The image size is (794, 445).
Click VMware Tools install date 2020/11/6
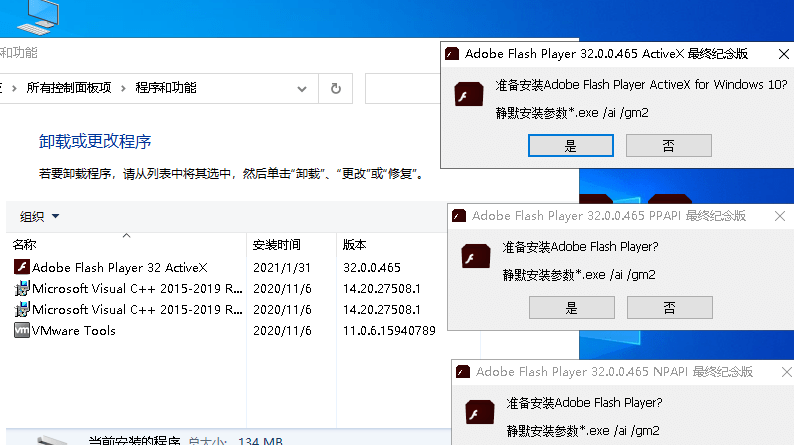pos(282,331)
